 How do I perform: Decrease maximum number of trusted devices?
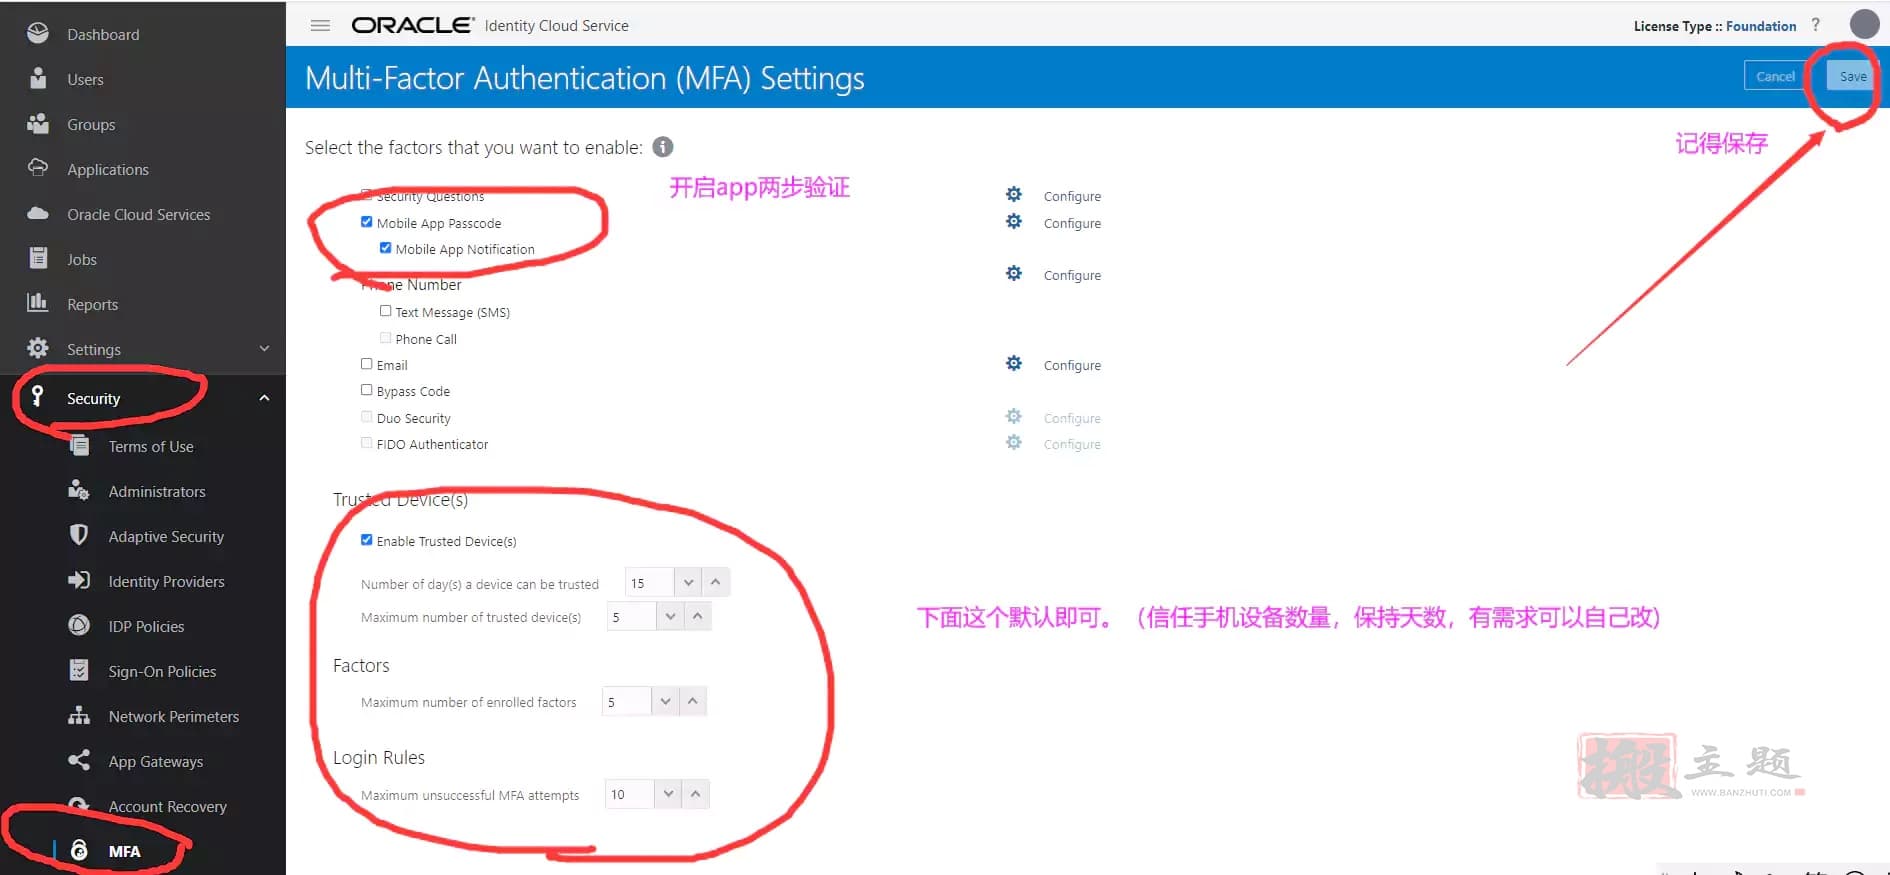point(670,616)
